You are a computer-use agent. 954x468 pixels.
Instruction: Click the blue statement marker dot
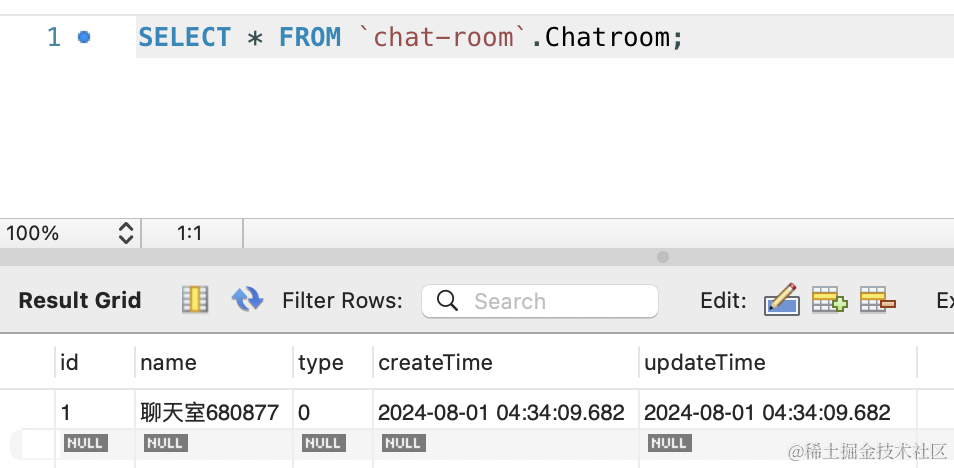[84, 37]
